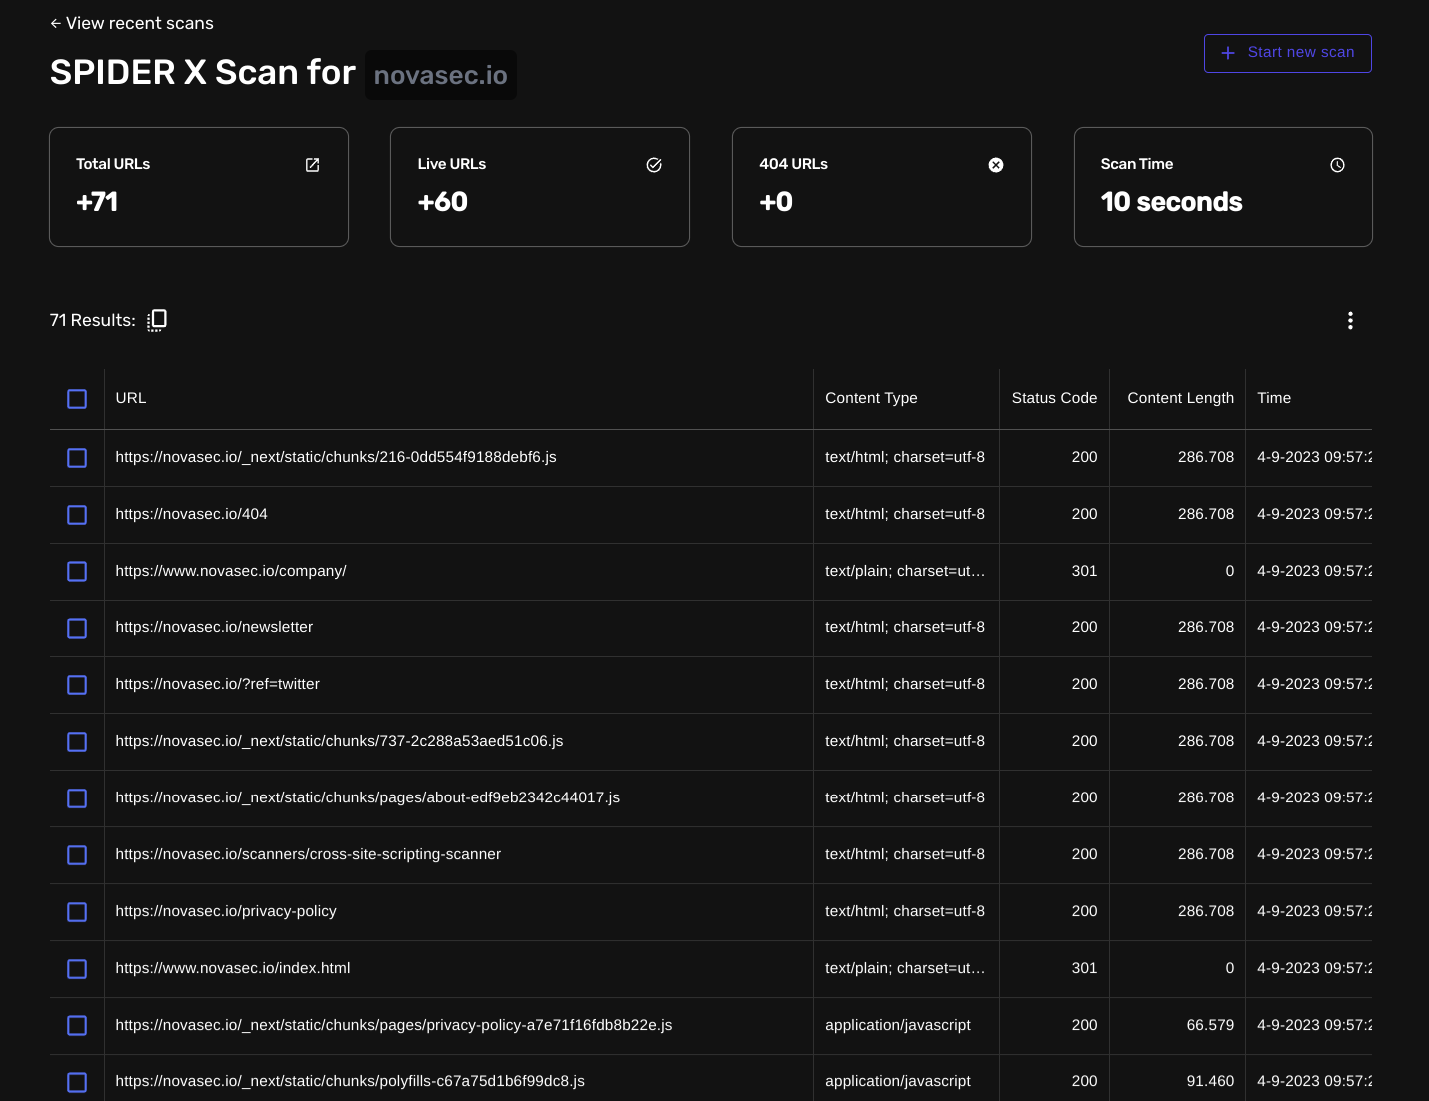Image resolution: width=1429 pixels, height=1101 pixels.
Task: Click status code 301 in company row
Action: tap(1084, 571)
